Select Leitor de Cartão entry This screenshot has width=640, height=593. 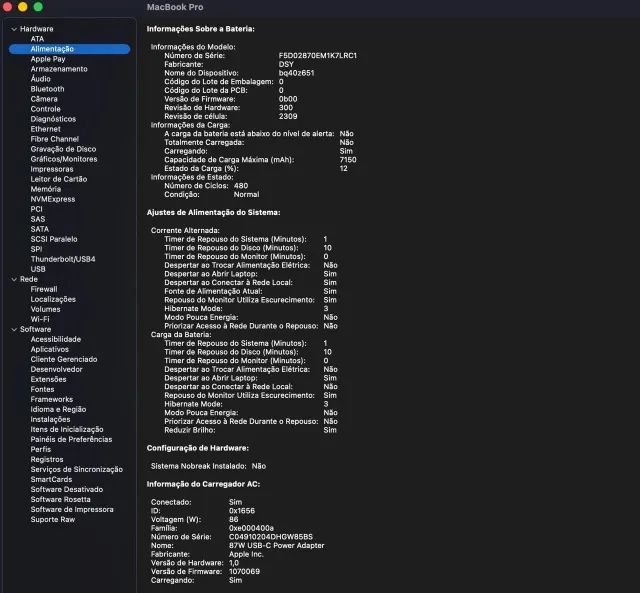59,179
